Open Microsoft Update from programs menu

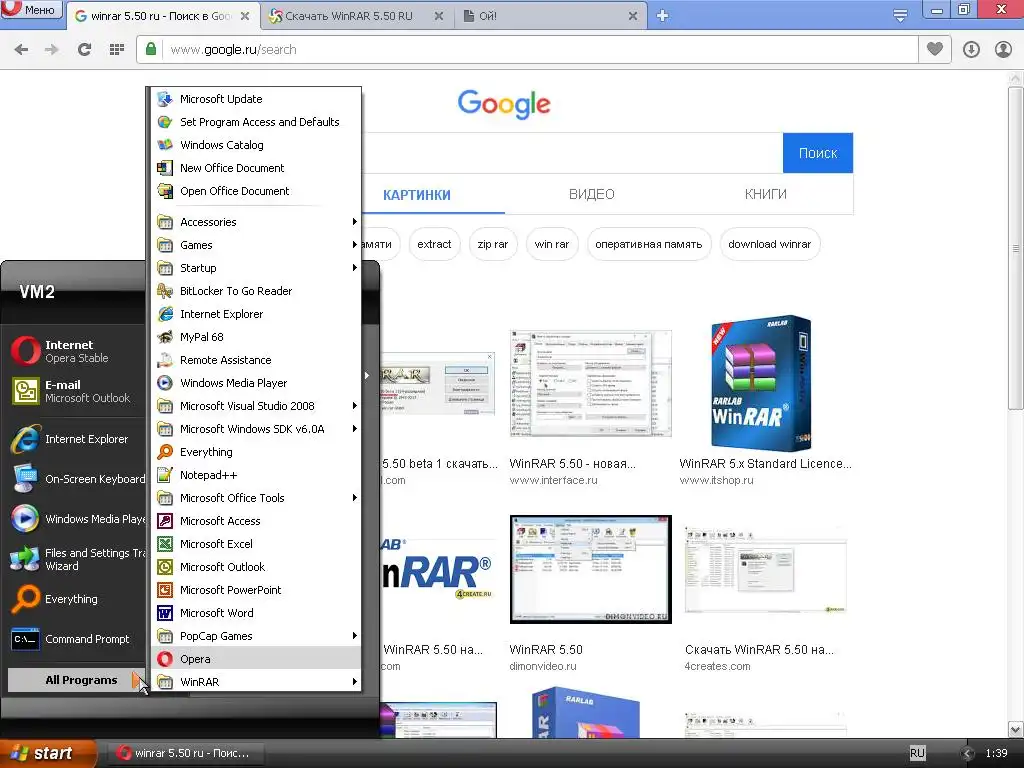coord(255,99)
